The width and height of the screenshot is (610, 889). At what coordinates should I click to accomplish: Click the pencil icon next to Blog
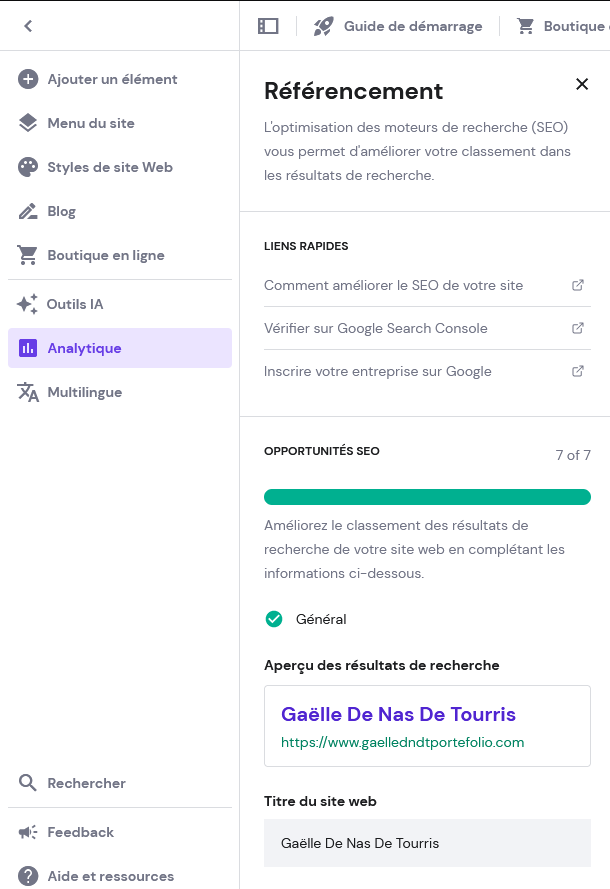(x=28, y=211)
